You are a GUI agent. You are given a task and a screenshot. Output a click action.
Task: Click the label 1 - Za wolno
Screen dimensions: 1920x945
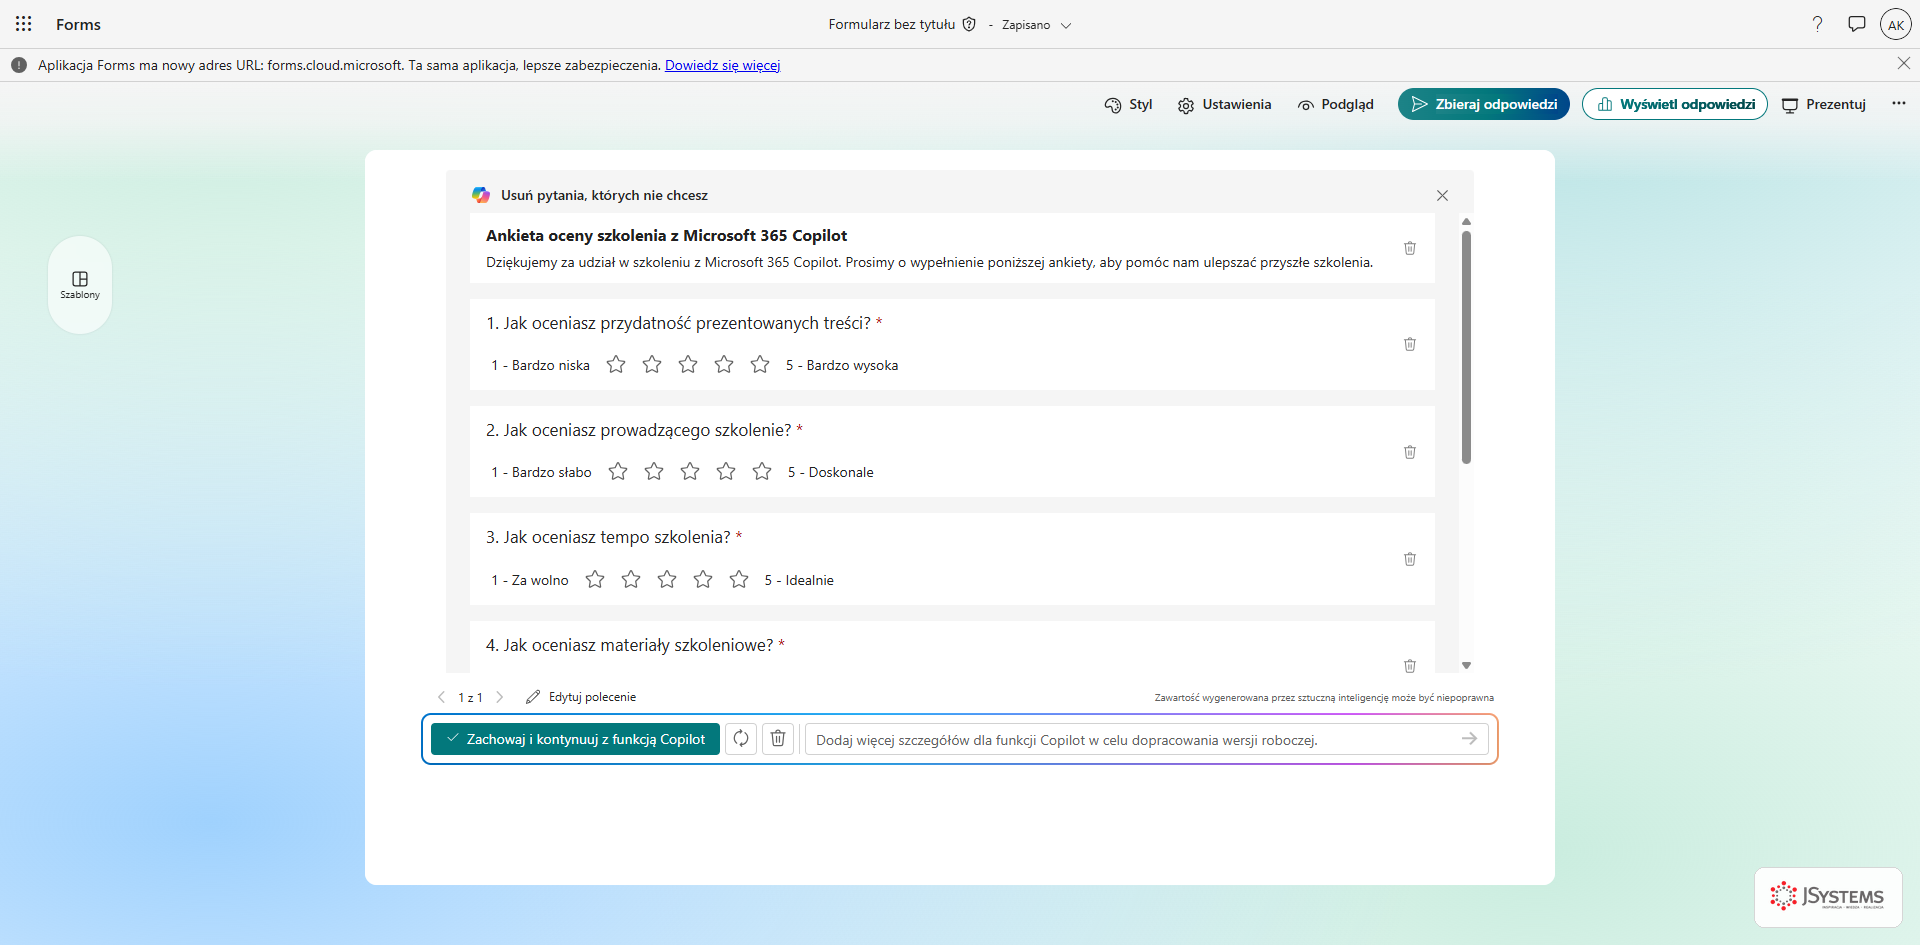tap(530, 580)
